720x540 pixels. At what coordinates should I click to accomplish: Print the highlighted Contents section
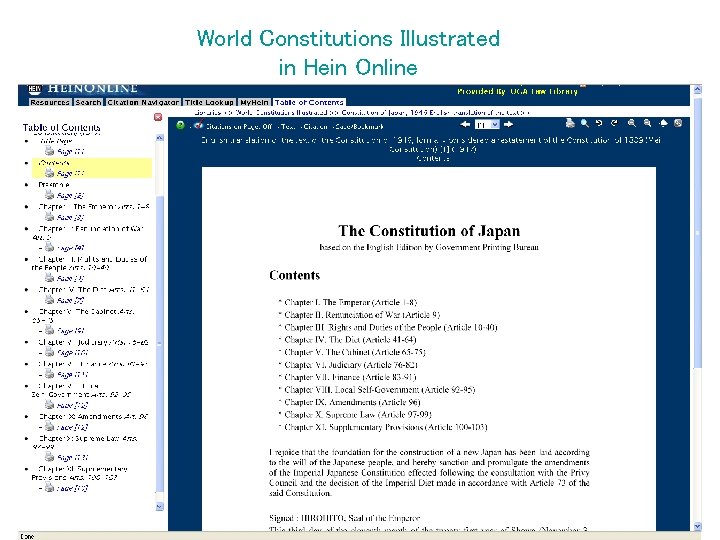[49, 172]
